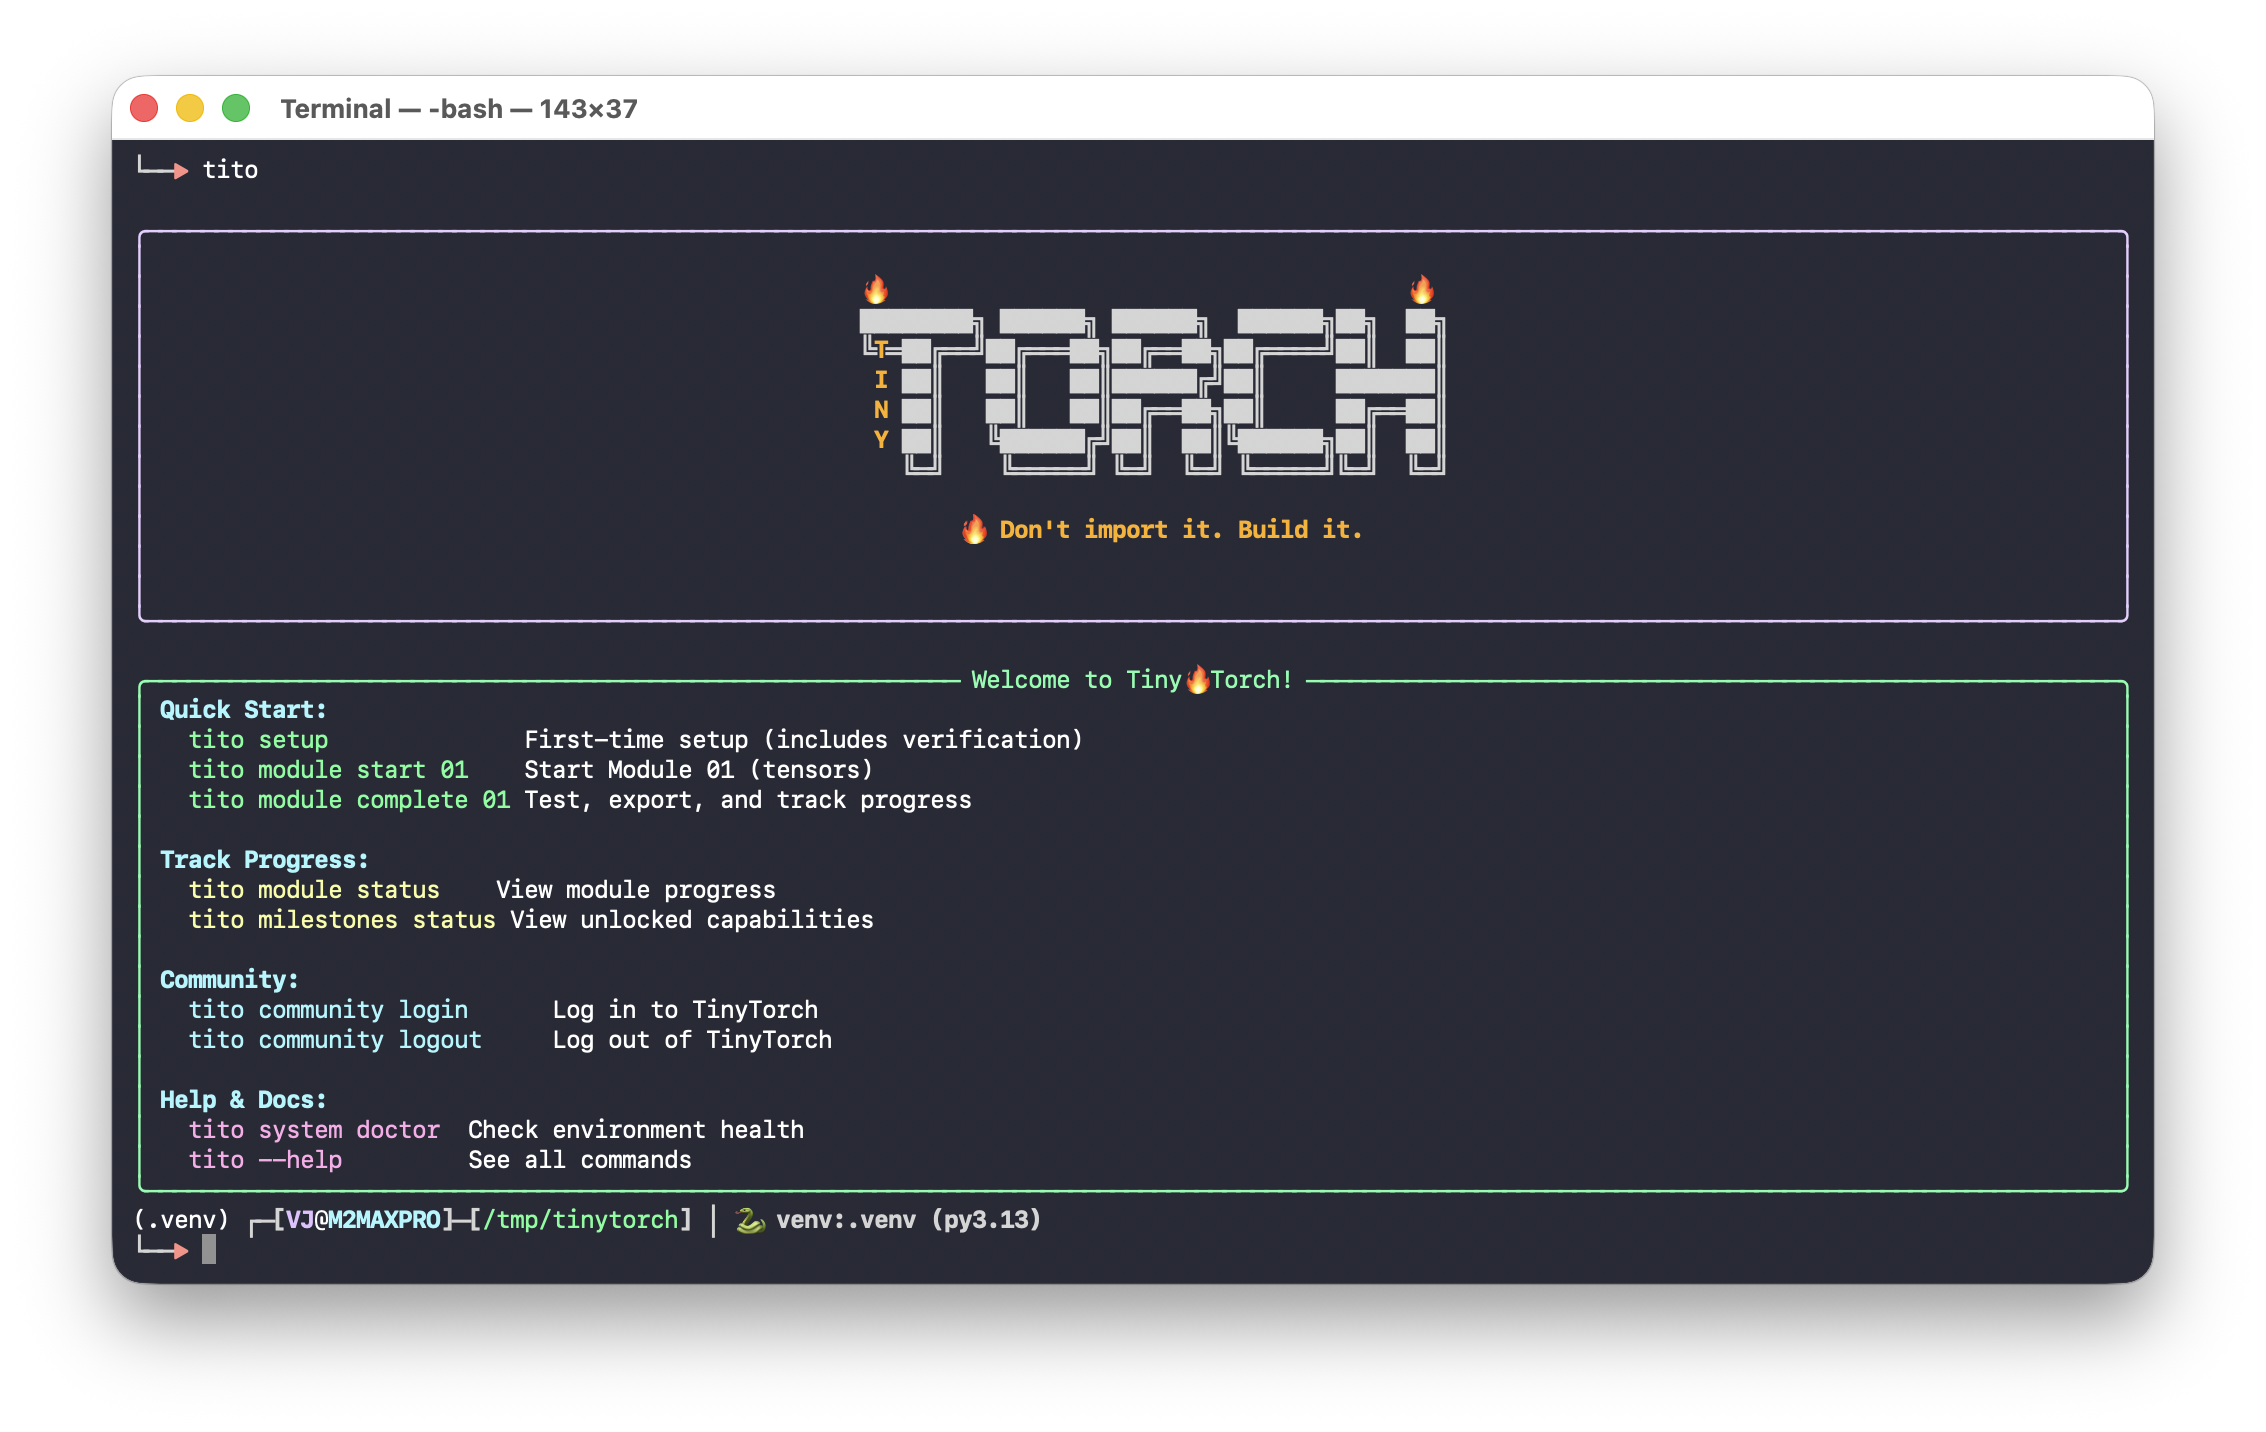
Task: Click tito community logout
Action: [335, 1039]
